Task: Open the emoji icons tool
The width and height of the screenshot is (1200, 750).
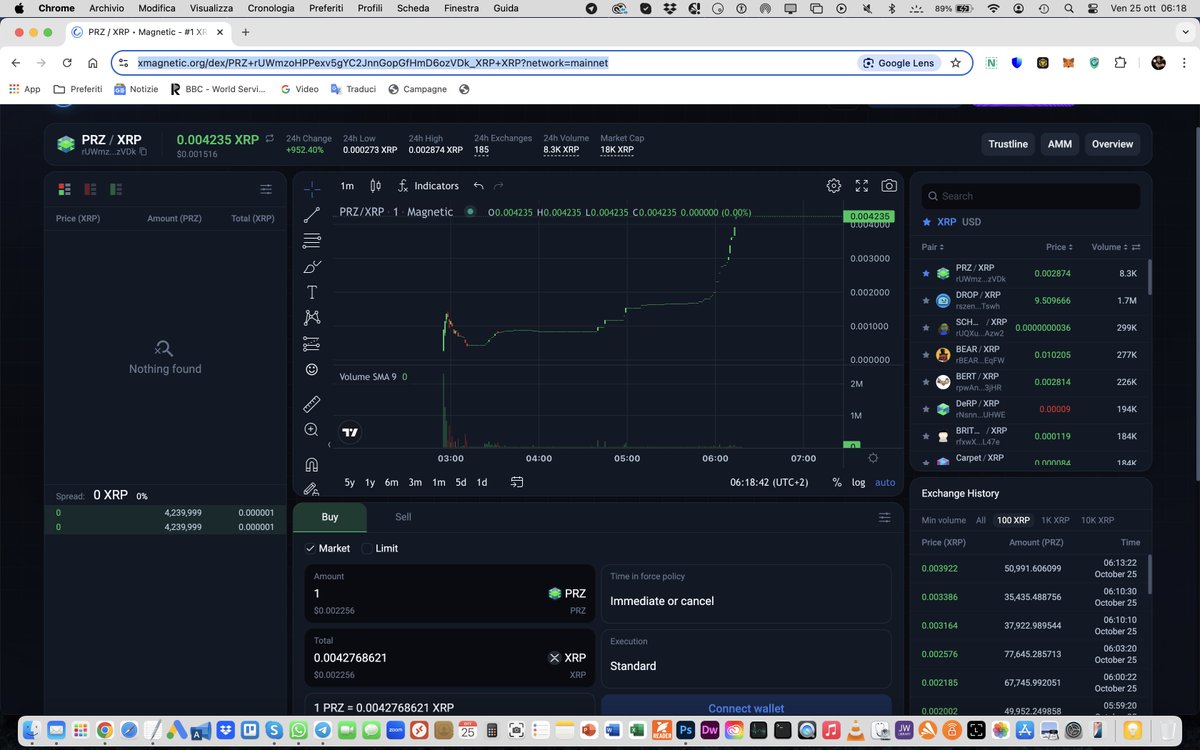Action: coord(312,370)
